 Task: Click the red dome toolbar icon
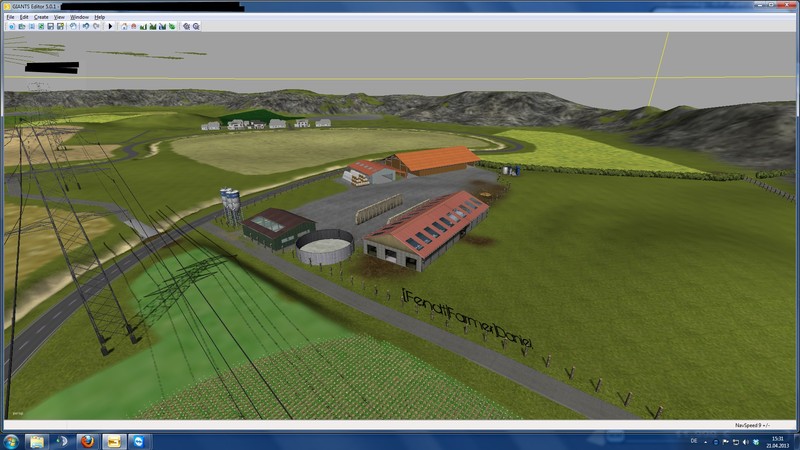134,26
